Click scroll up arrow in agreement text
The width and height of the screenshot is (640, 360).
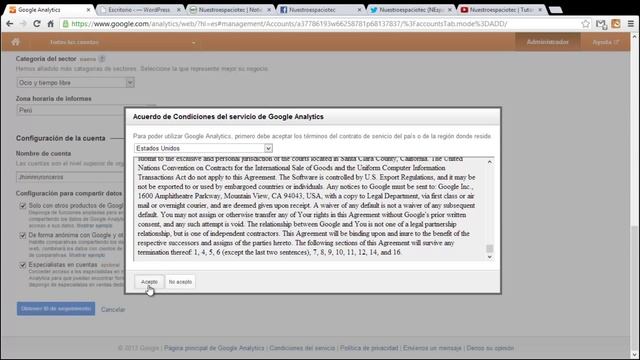[x=489, y=162]
